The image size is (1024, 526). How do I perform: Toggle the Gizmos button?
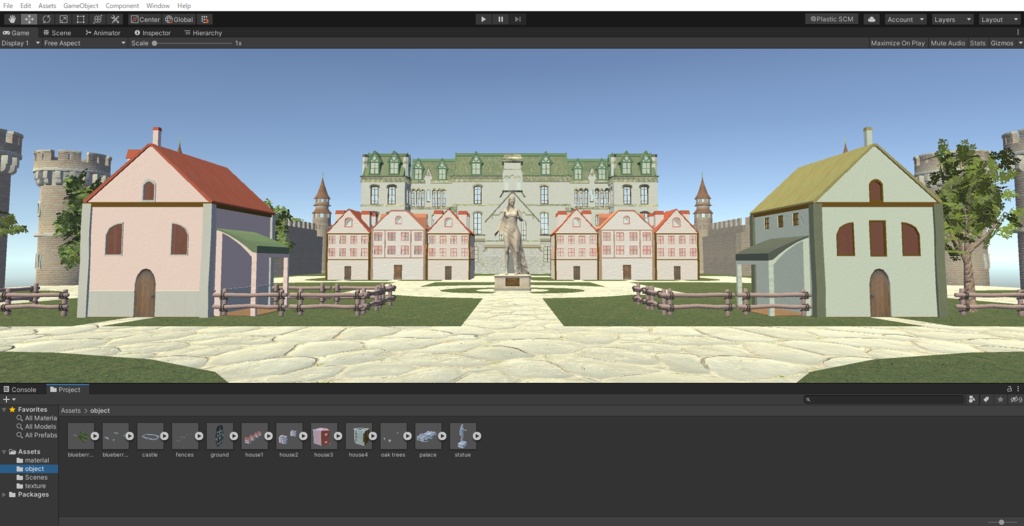(1002, 43)
